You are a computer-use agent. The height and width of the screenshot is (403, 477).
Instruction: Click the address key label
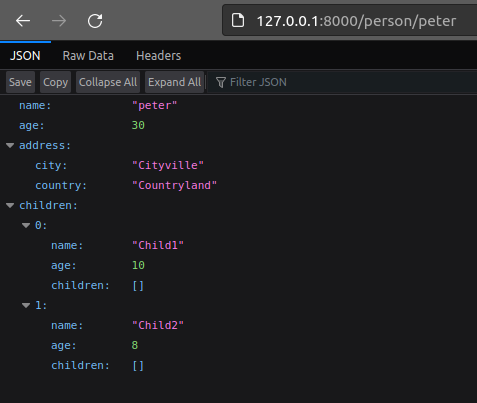point(45,145)
